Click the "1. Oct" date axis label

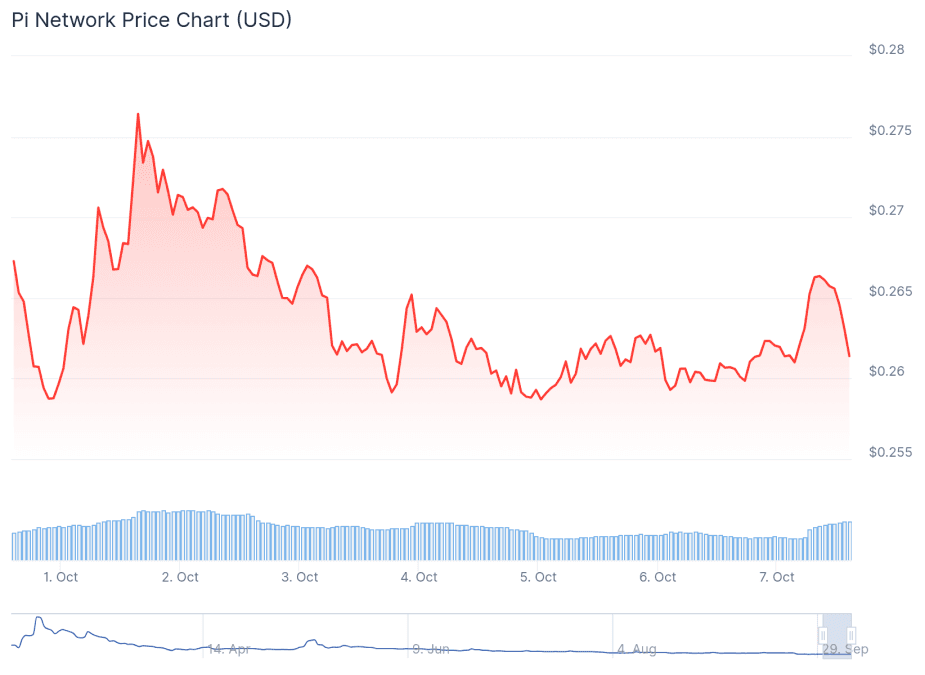tap(60, 577)
